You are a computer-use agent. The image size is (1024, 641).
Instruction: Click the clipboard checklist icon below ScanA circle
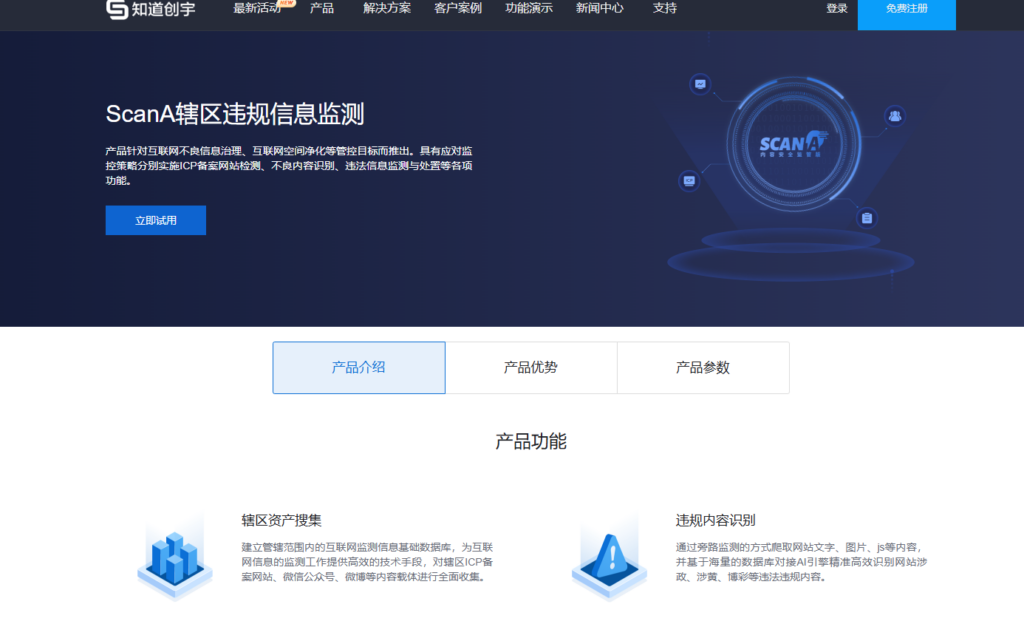coord(866,218)
